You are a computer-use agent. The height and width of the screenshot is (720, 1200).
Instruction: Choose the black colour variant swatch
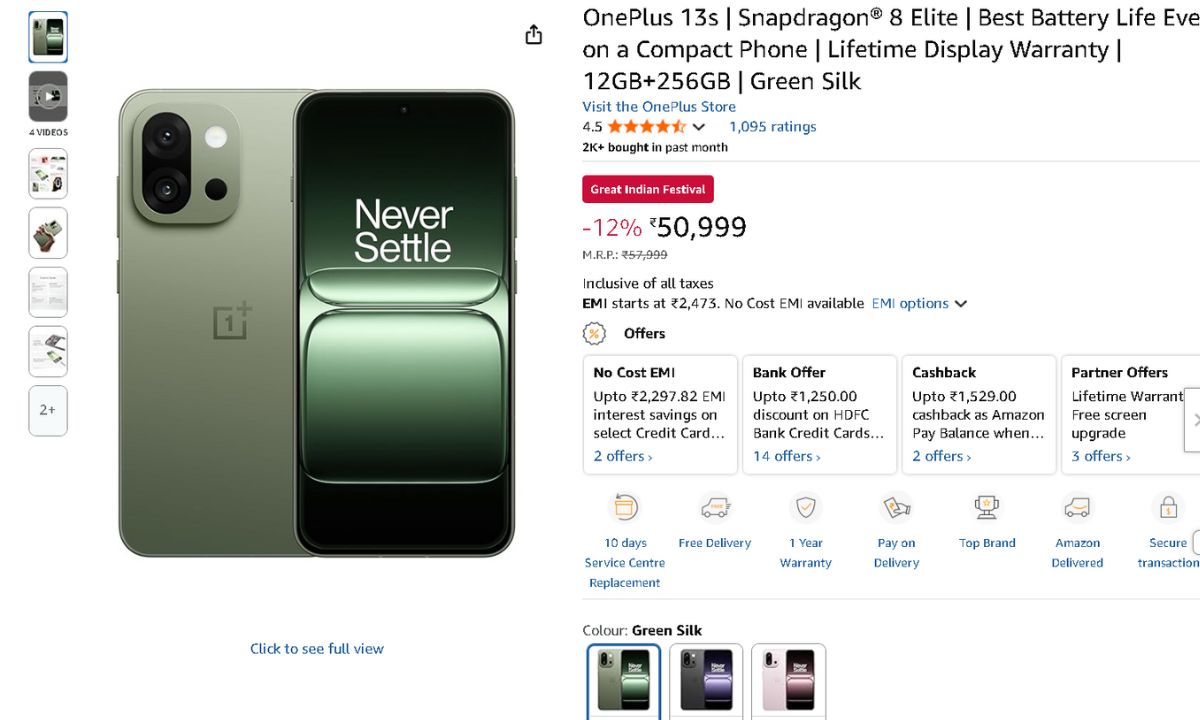pyautogui.click(x=706, y=680)
